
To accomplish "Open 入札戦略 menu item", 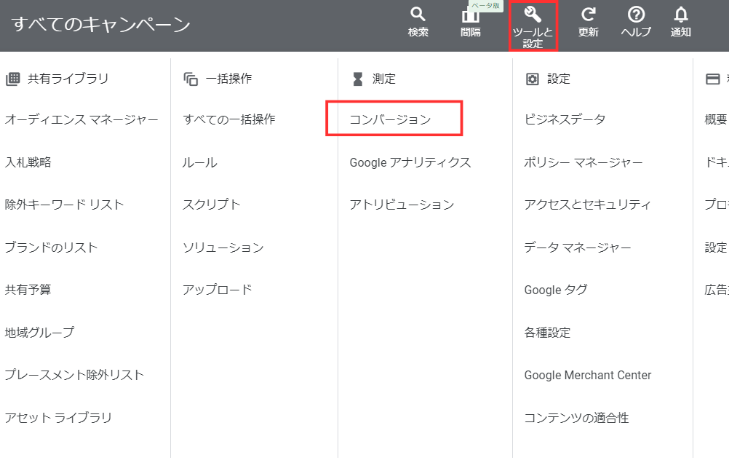I will 28,162.
